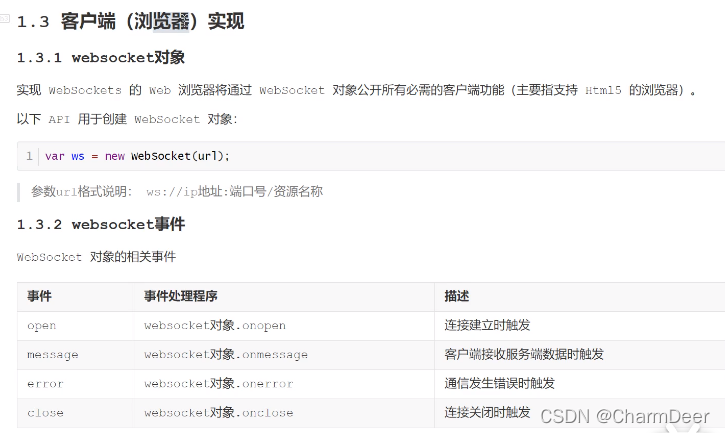The image size is (725, 433).
Task: Click the line '以下 API 用于创建 WebSocket 对象'
Action: pyautogui.click(x=127, y=119)
